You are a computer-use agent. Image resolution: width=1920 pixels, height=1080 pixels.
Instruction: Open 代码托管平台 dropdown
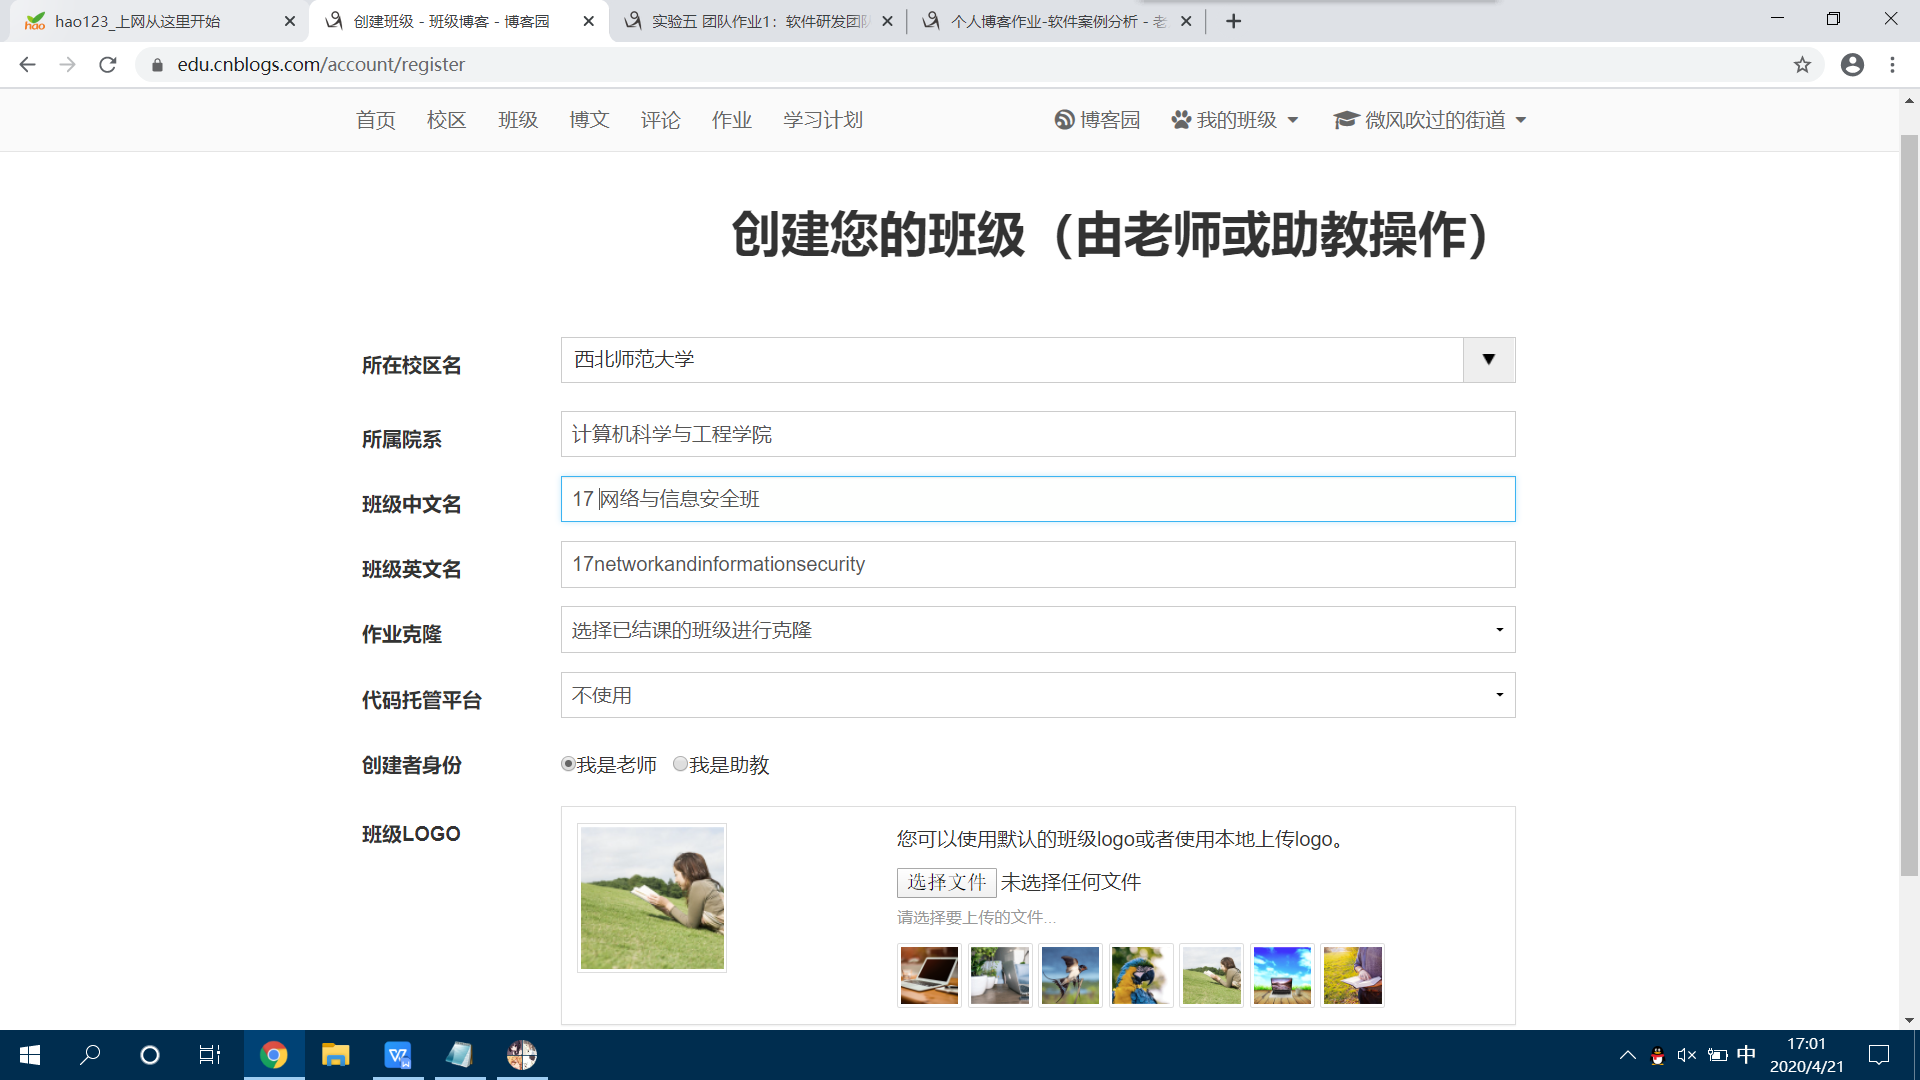point(1037,695)
